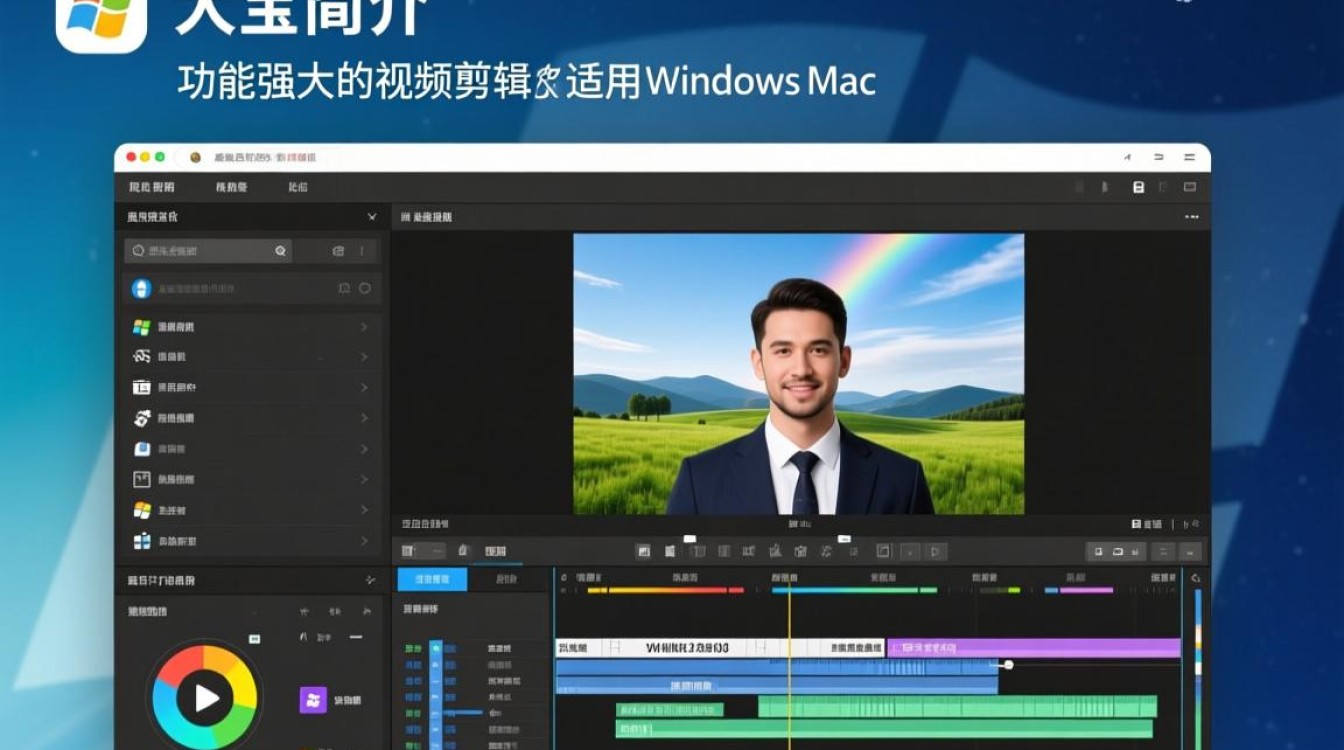Click the save icon in the bar under the preview
The width and height of the screenshot is (1344, 750).
(1136, 524)
